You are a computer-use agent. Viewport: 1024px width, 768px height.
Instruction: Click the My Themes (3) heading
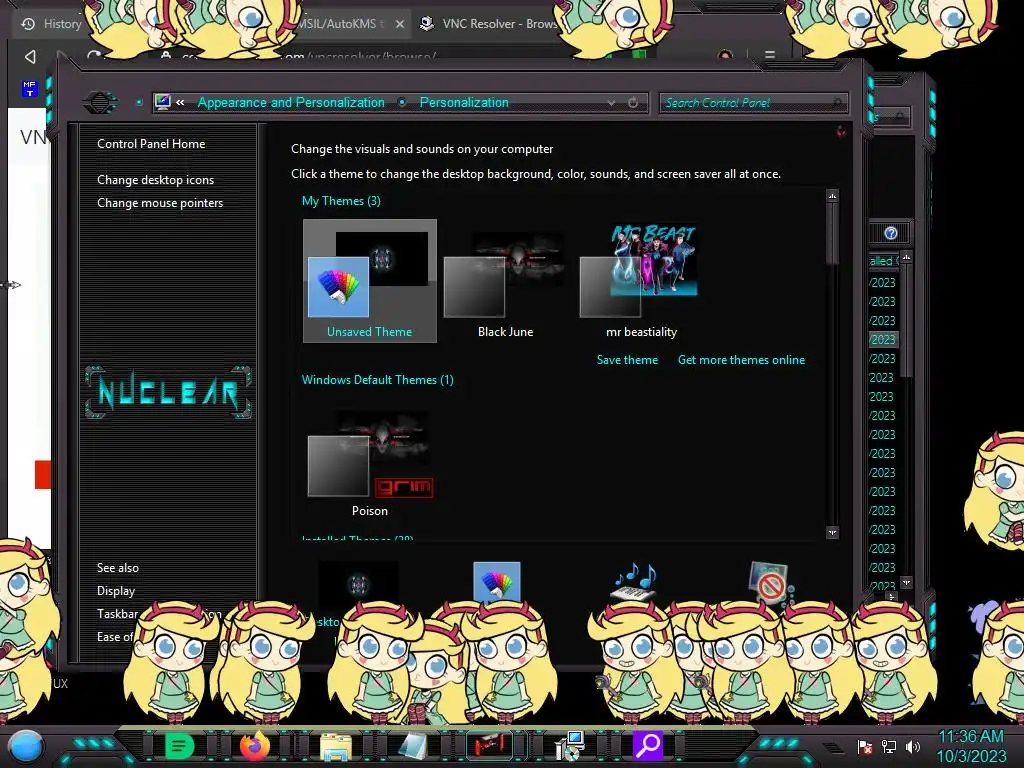pyautogui.click(x=341, y=200)
